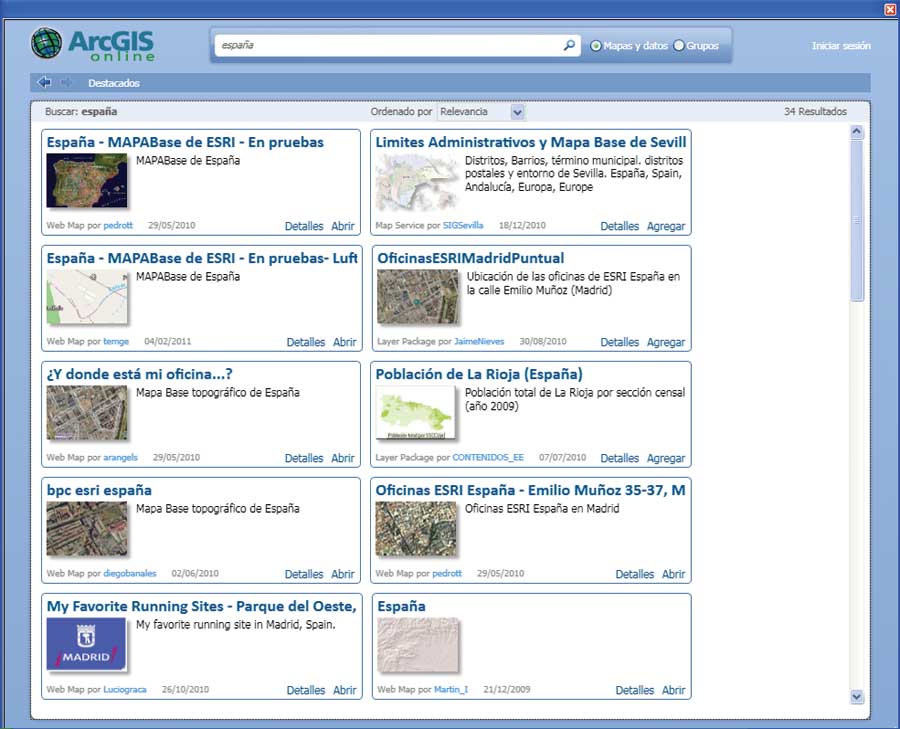Click Abrir on Oficinas ESRI España Emilio Muñoz card
Image resolution: width=900 pixels, height=729 pixels.
tap(673, 574)
